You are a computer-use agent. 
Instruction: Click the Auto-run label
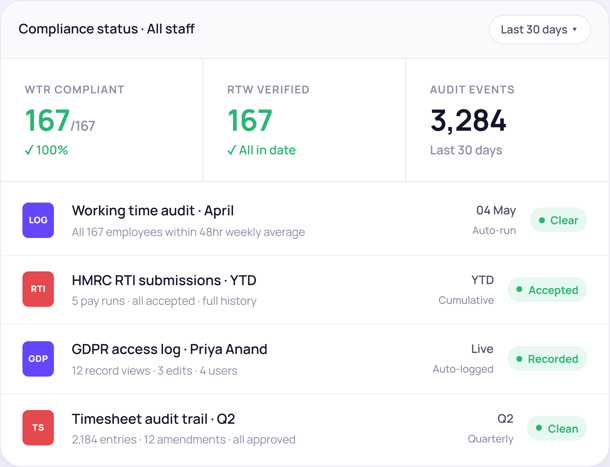494,230
